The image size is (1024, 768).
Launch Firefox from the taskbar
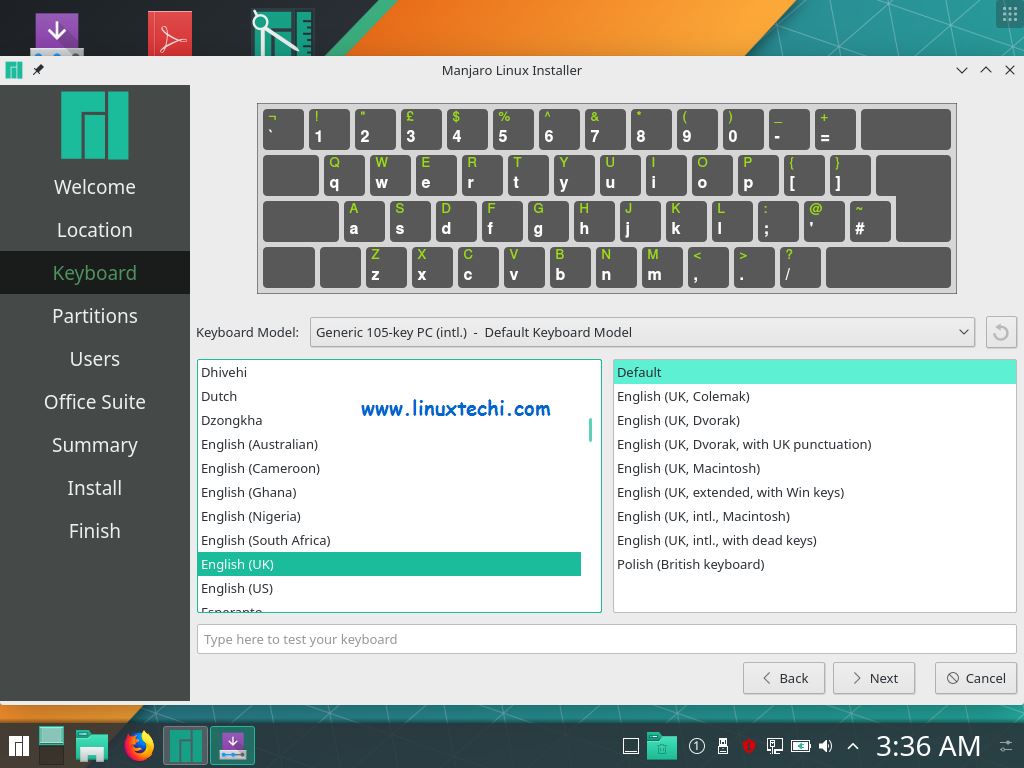pos(139,745)
